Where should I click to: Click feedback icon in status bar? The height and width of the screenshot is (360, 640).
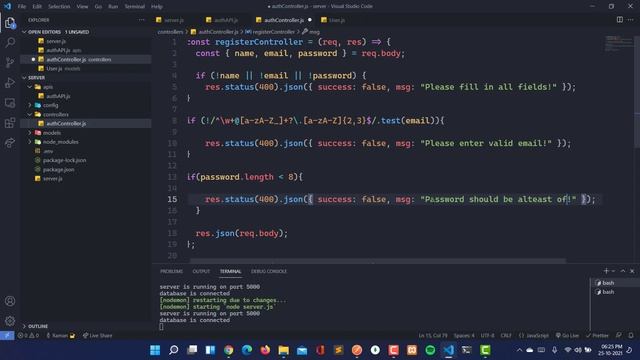(619, 336)
